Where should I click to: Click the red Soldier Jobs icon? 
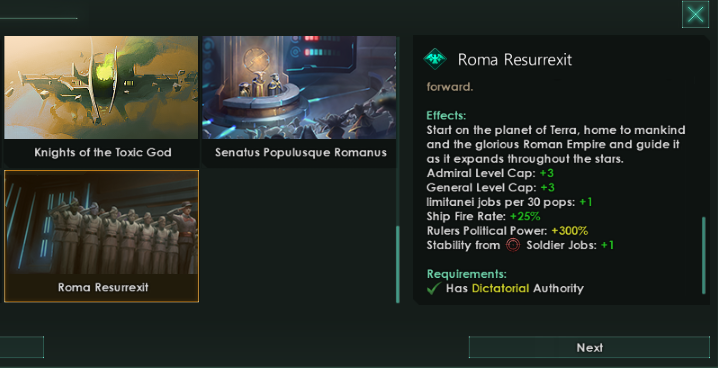coord(513,245)
